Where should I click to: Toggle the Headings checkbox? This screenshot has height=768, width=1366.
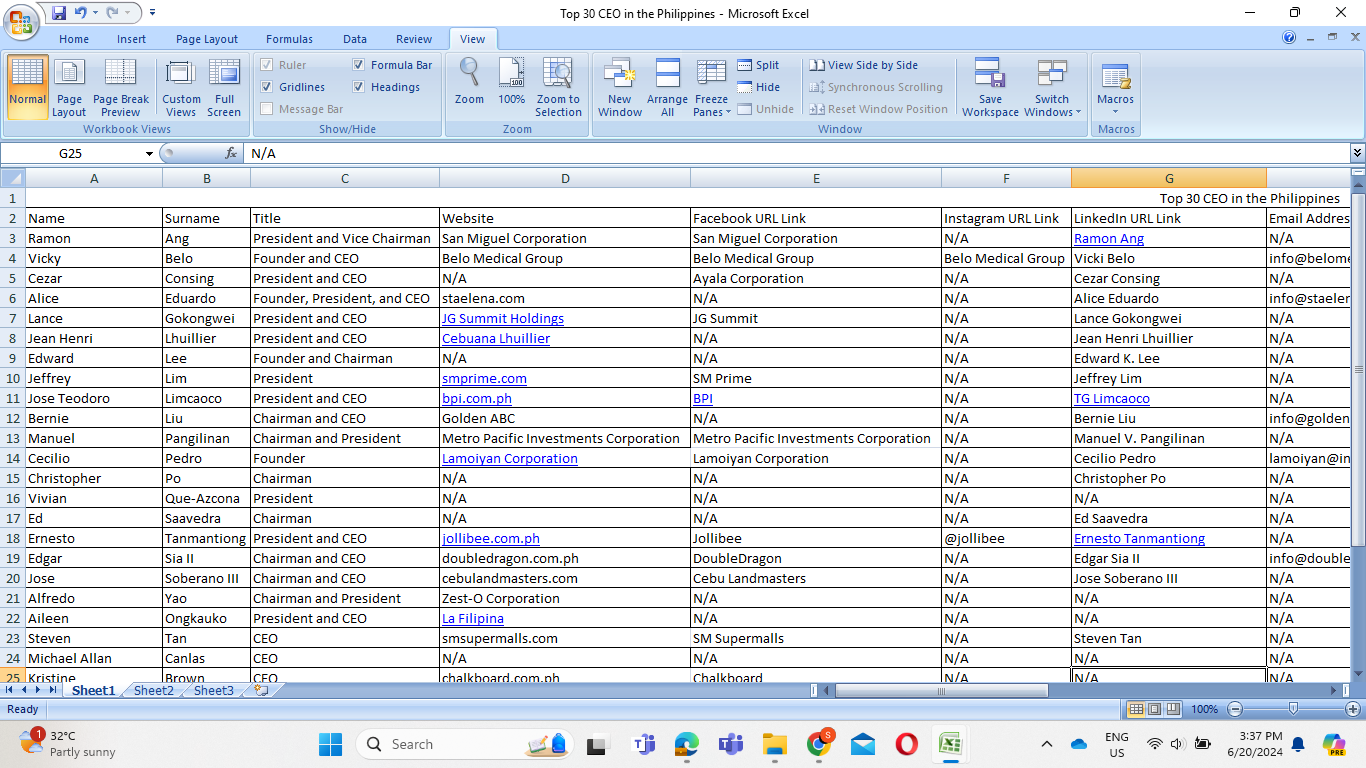pyautogui.click(x=359, y=87)
